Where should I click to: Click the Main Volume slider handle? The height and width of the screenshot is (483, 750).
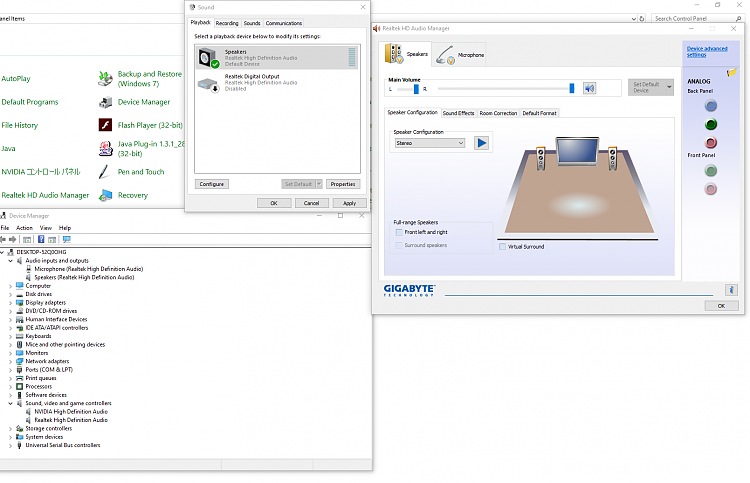572,88
